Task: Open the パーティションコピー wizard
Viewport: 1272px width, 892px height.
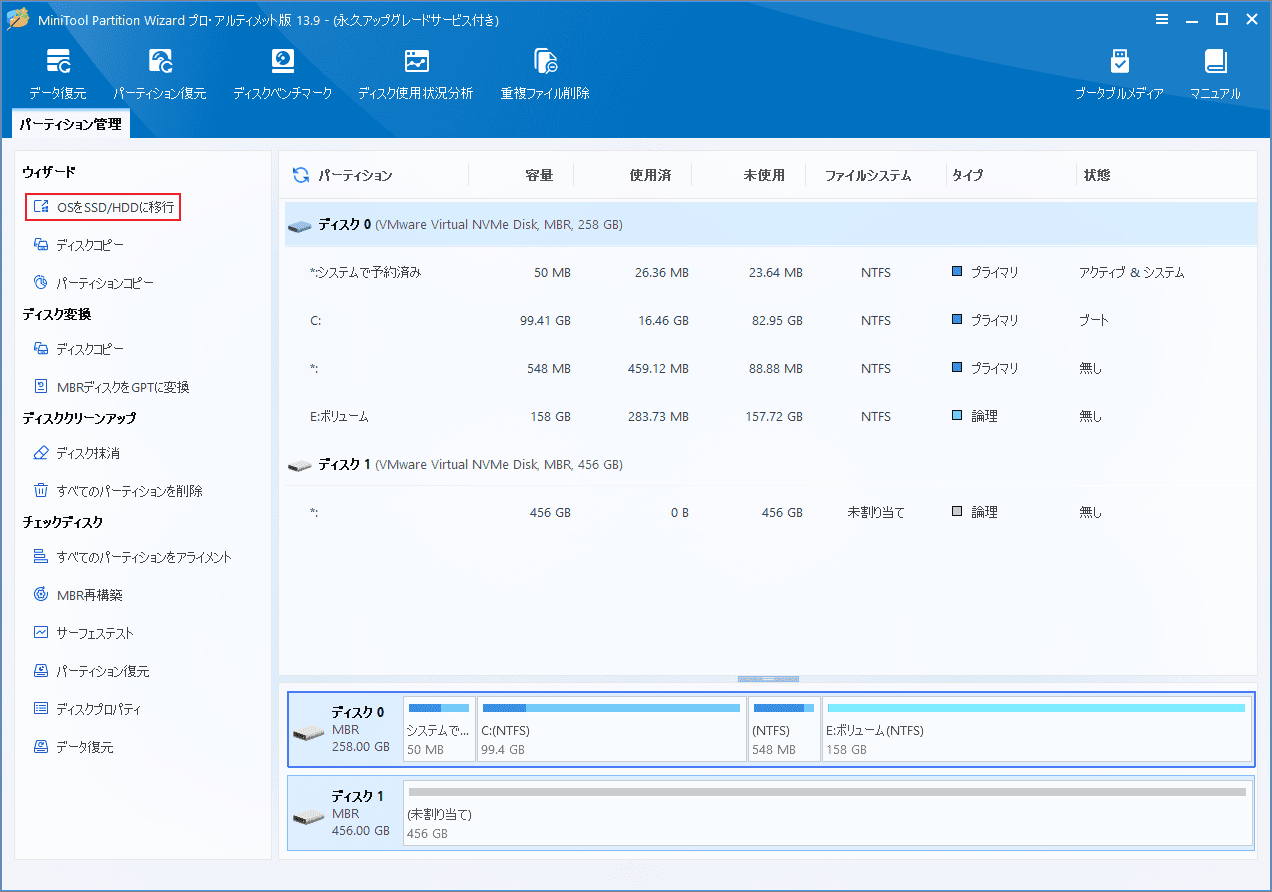Action: 94,283
